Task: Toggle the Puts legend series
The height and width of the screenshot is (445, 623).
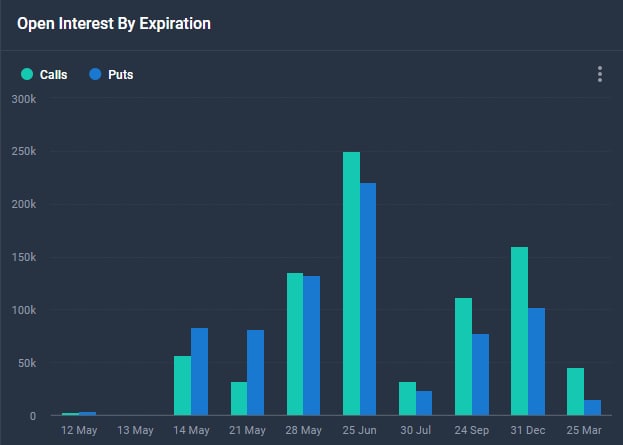Action: pyautogui.click(x=120, y=75)
